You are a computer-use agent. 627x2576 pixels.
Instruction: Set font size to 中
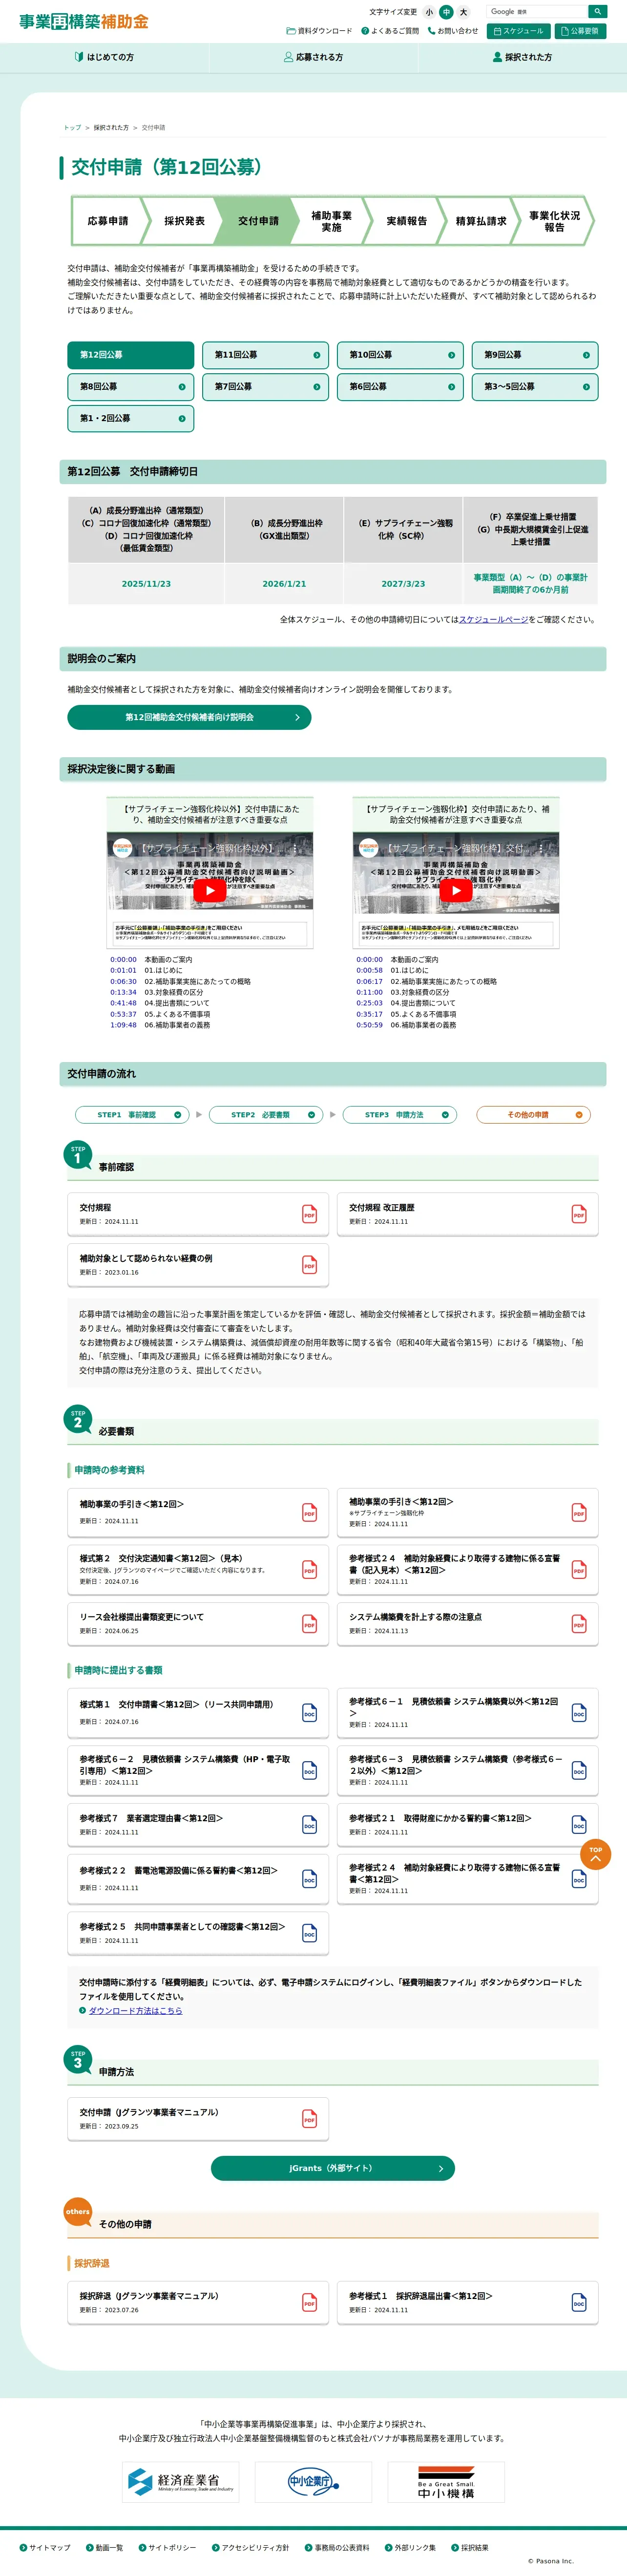pos(446,12)
